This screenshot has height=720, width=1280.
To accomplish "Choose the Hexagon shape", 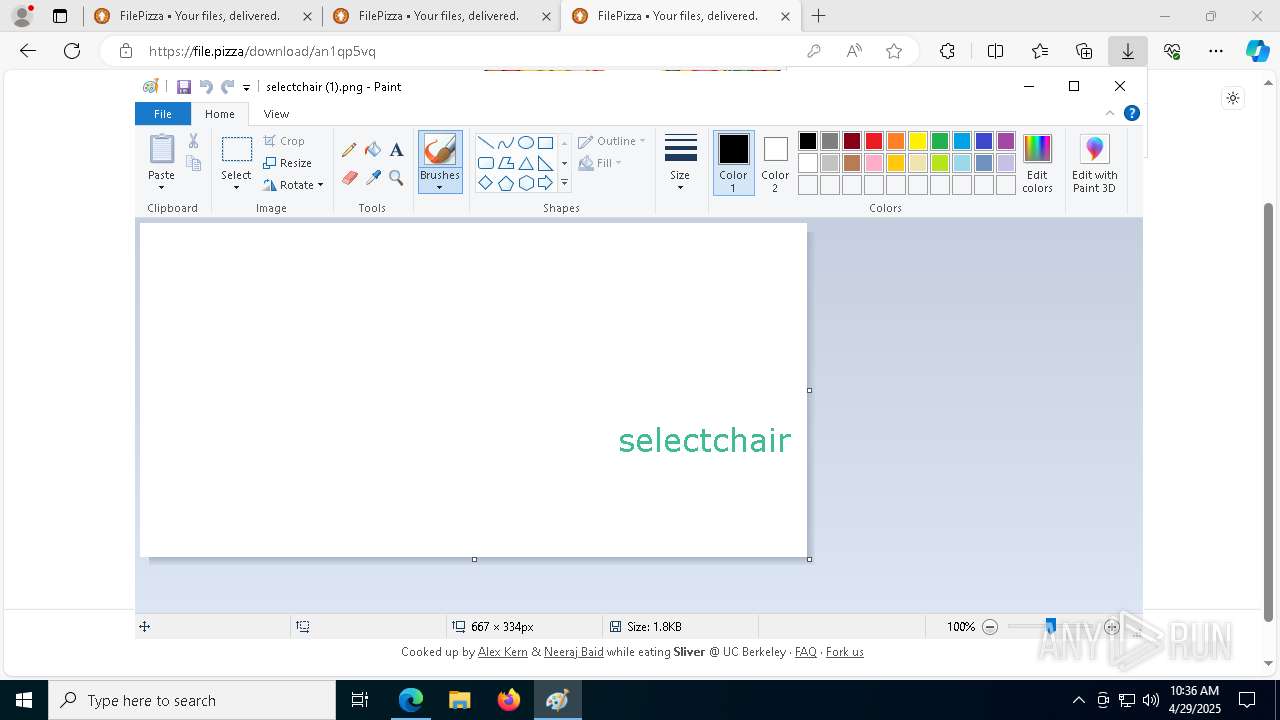I will (526, 183).
